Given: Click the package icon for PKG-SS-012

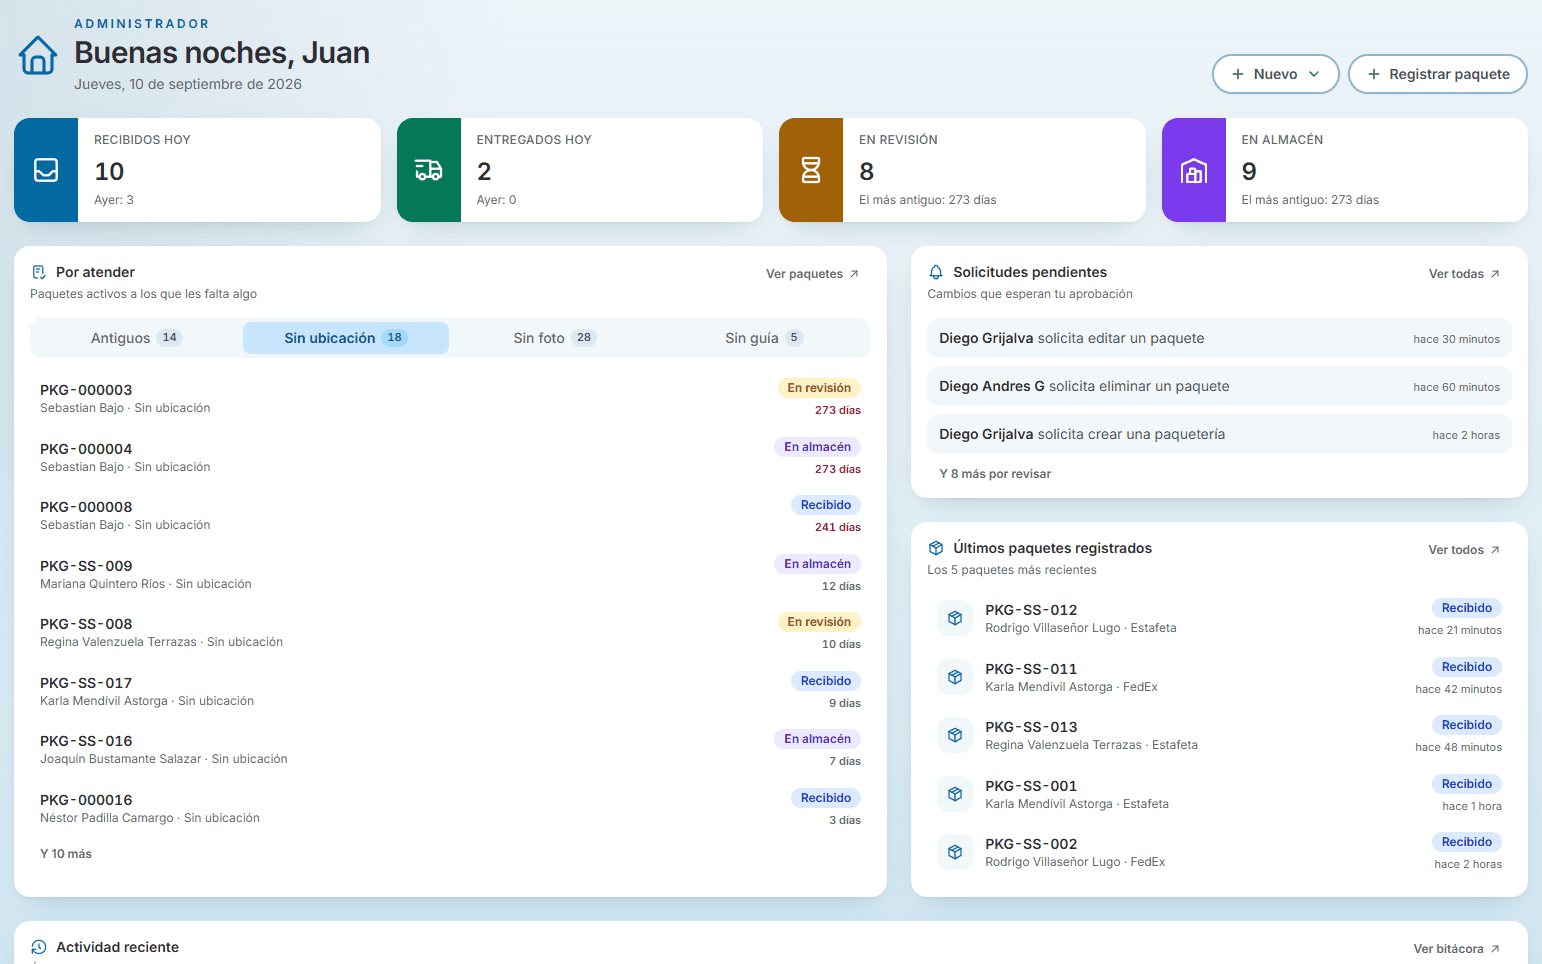Looking at the screenshot, I should 955,618.
